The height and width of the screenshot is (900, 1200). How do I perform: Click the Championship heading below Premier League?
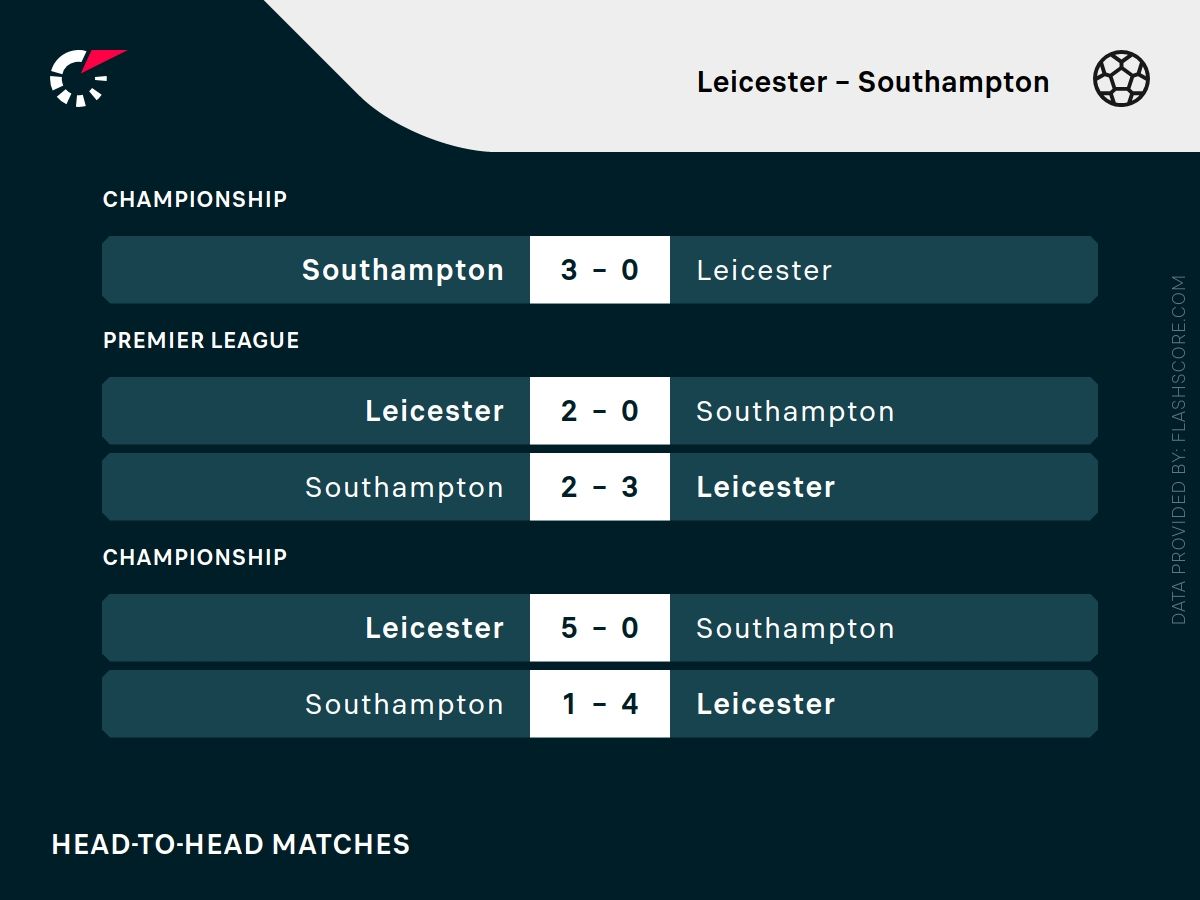coord(195,557)
